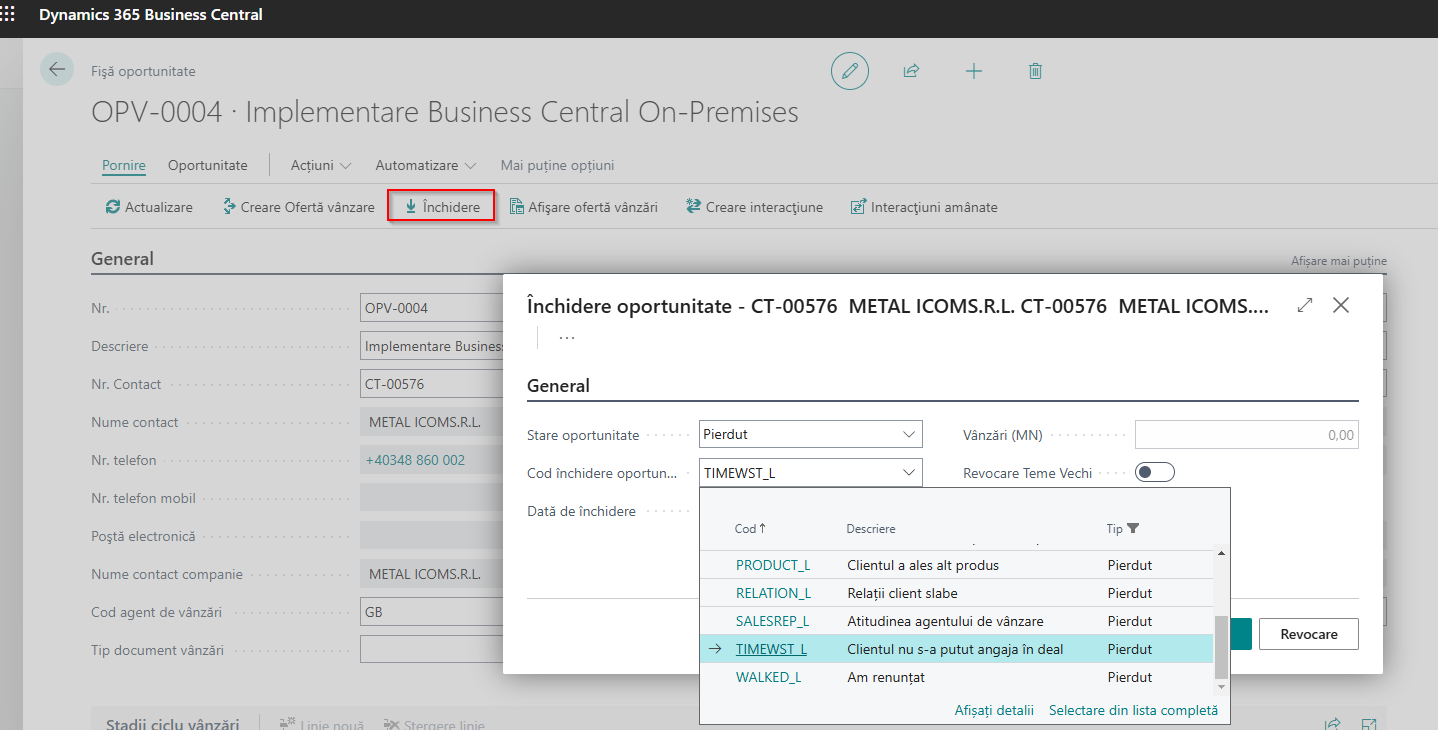Image resolution: width=1438 pixels, height=730 pixels.
Task: Toggle the Revocare Teme Vechi switch
Action: pyautogui.click(x=1155, y=472)
